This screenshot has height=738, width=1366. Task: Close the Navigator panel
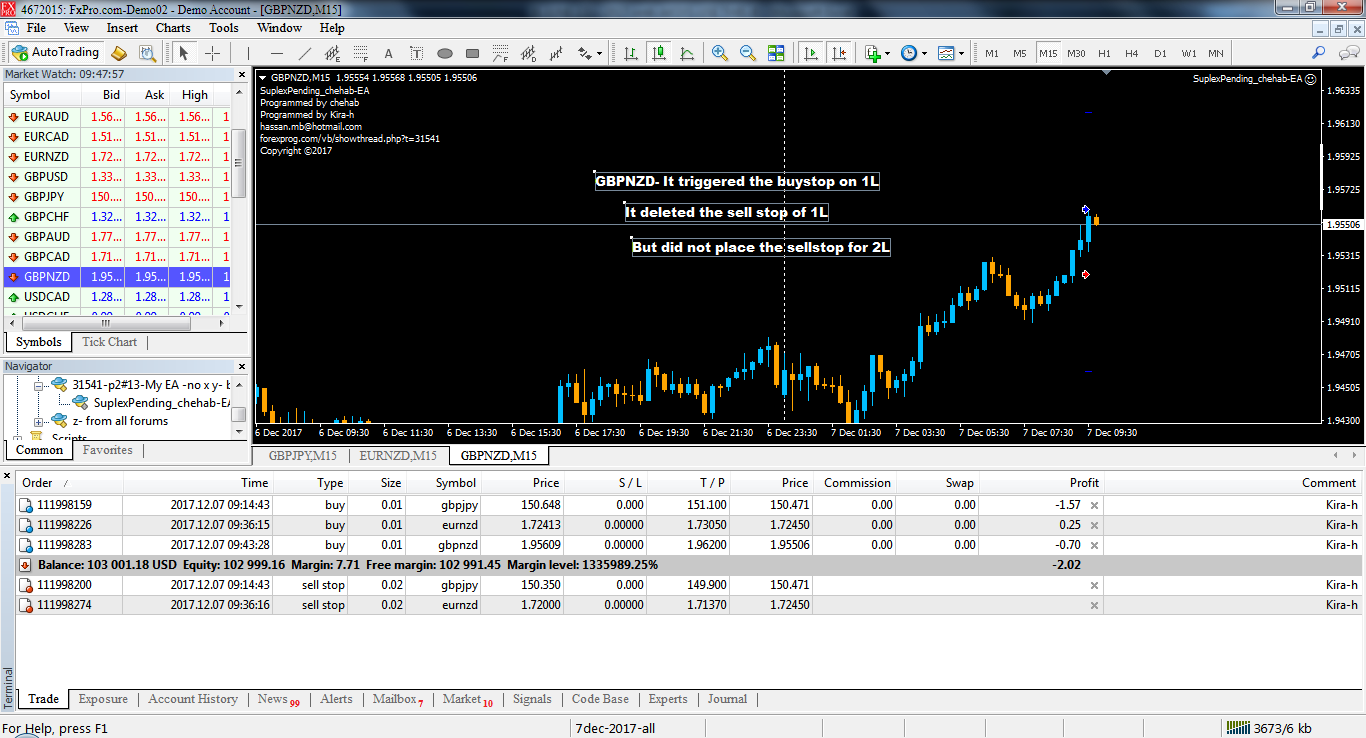tap(241, 366)
